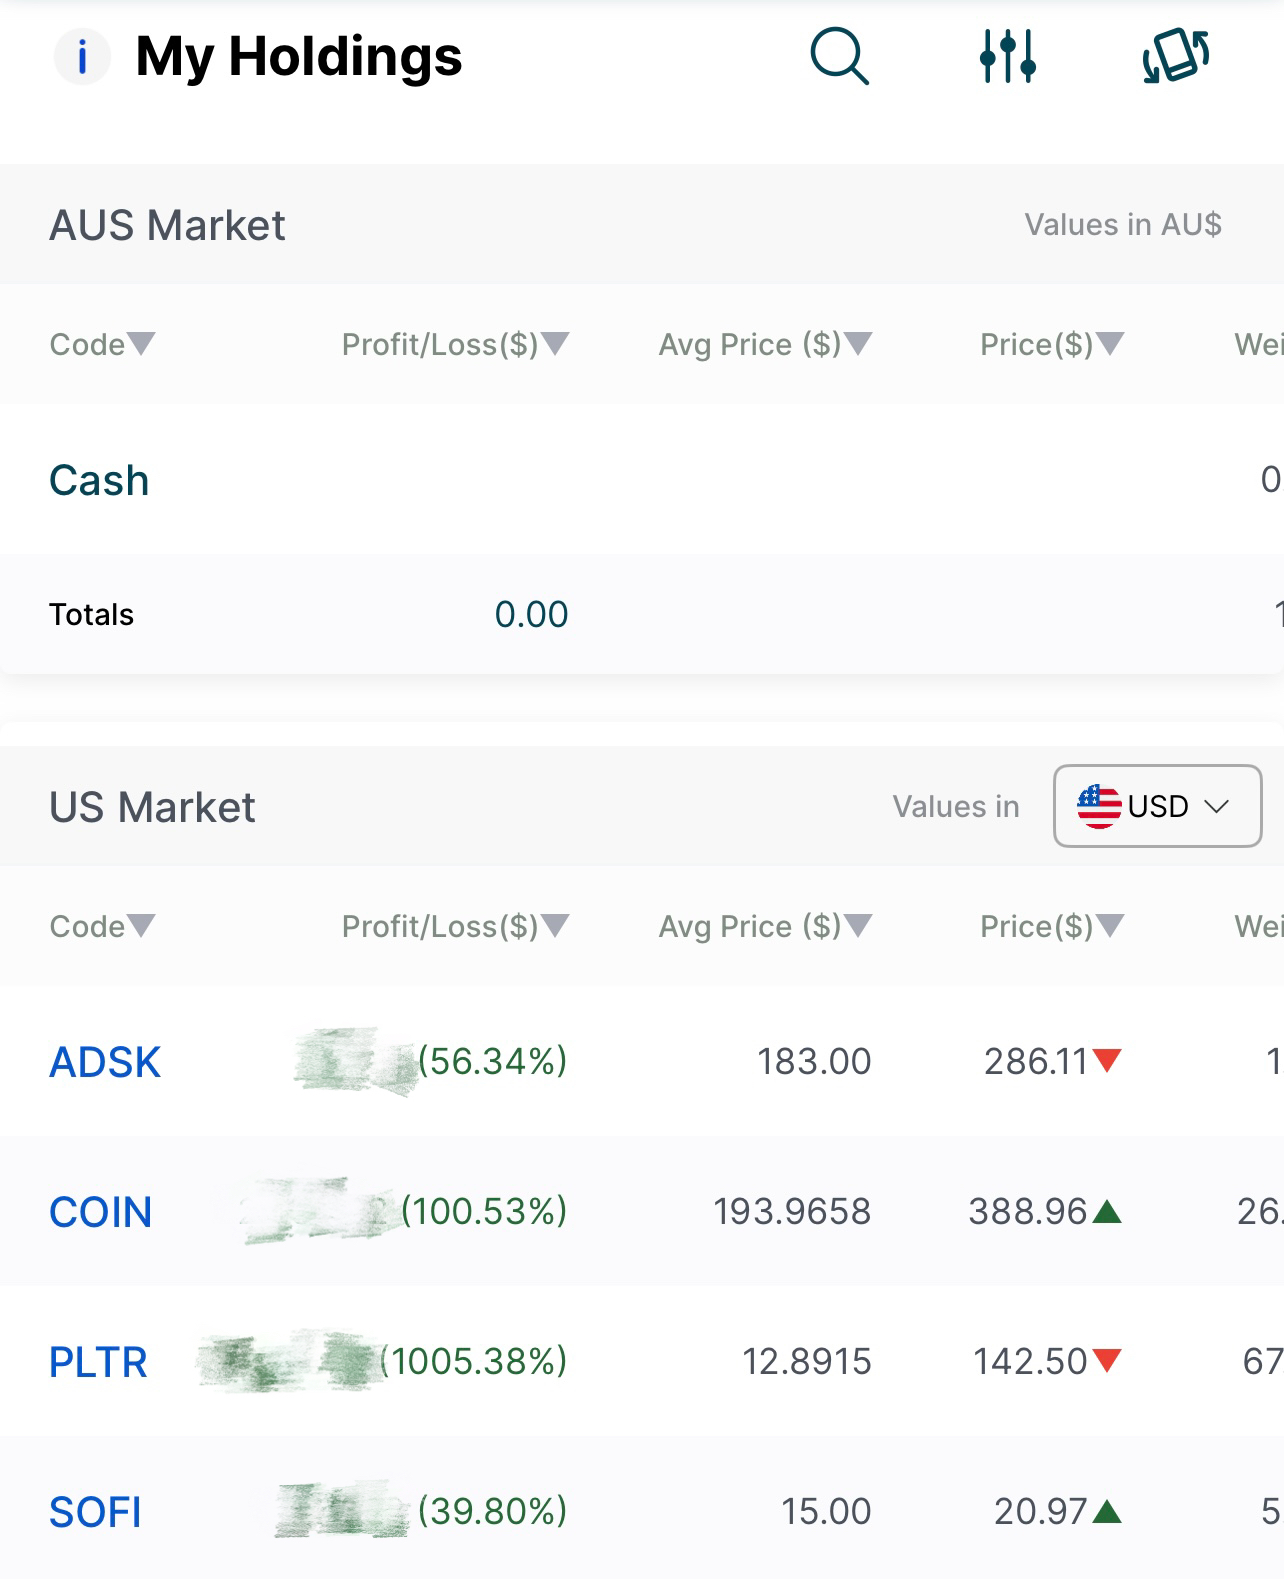This screenshot has width=1284, height=1579.
Task: Tap SOFI average price 15.00
Action: pos(826,1511)
